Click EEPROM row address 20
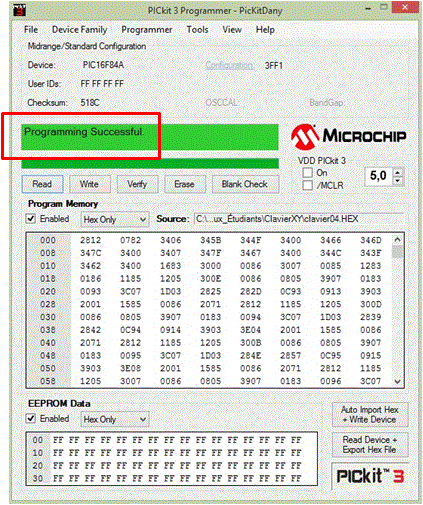 tap(38, 466)
